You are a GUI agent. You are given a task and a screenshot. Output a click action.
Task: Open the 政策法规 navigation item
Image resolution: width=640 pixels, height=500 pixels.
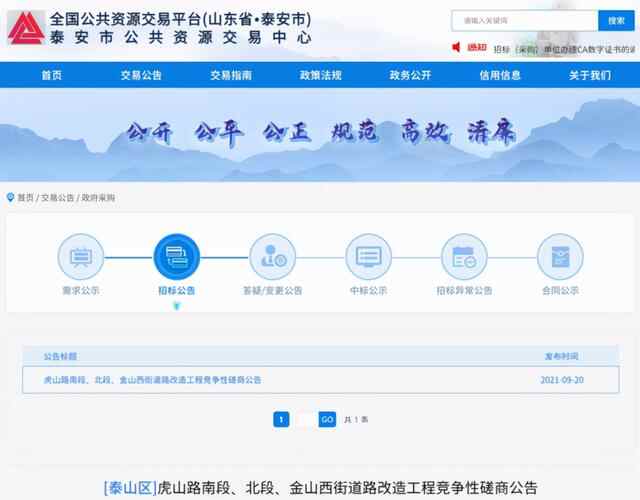[x=320, y=75]
